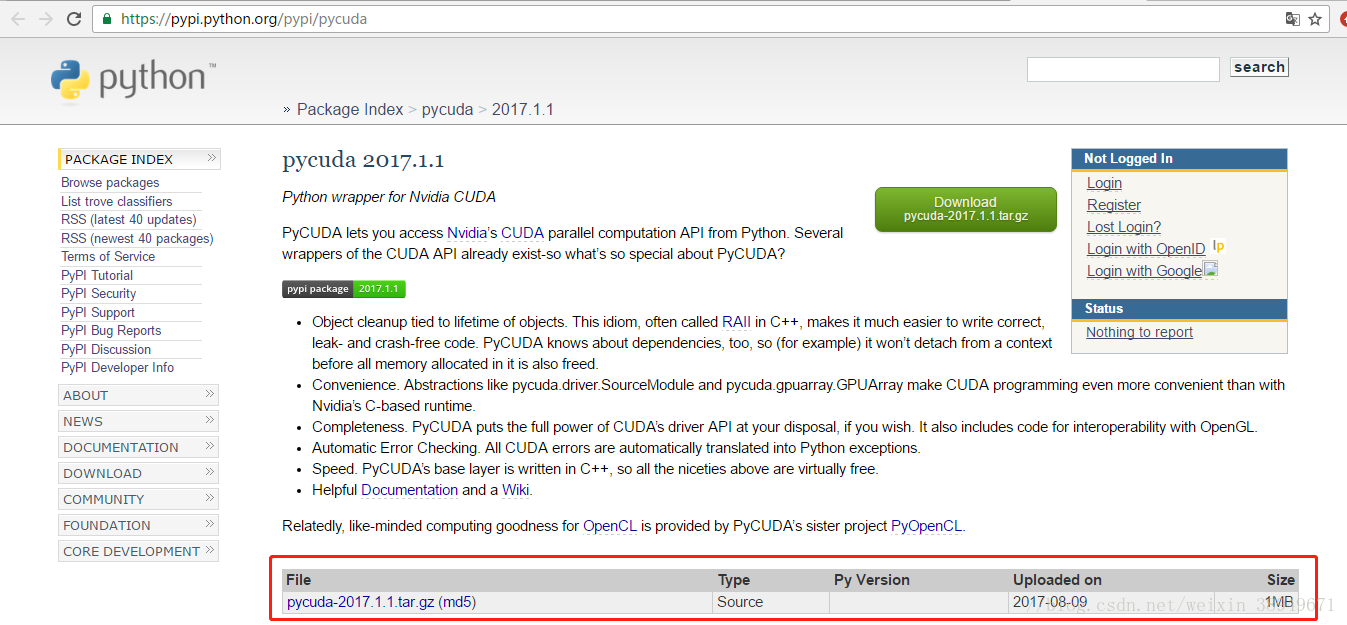The height and width of the screenshot is (625, 1347).
Task: Open Browse packages in the sidebar
Action: click(x=110, y=182)
